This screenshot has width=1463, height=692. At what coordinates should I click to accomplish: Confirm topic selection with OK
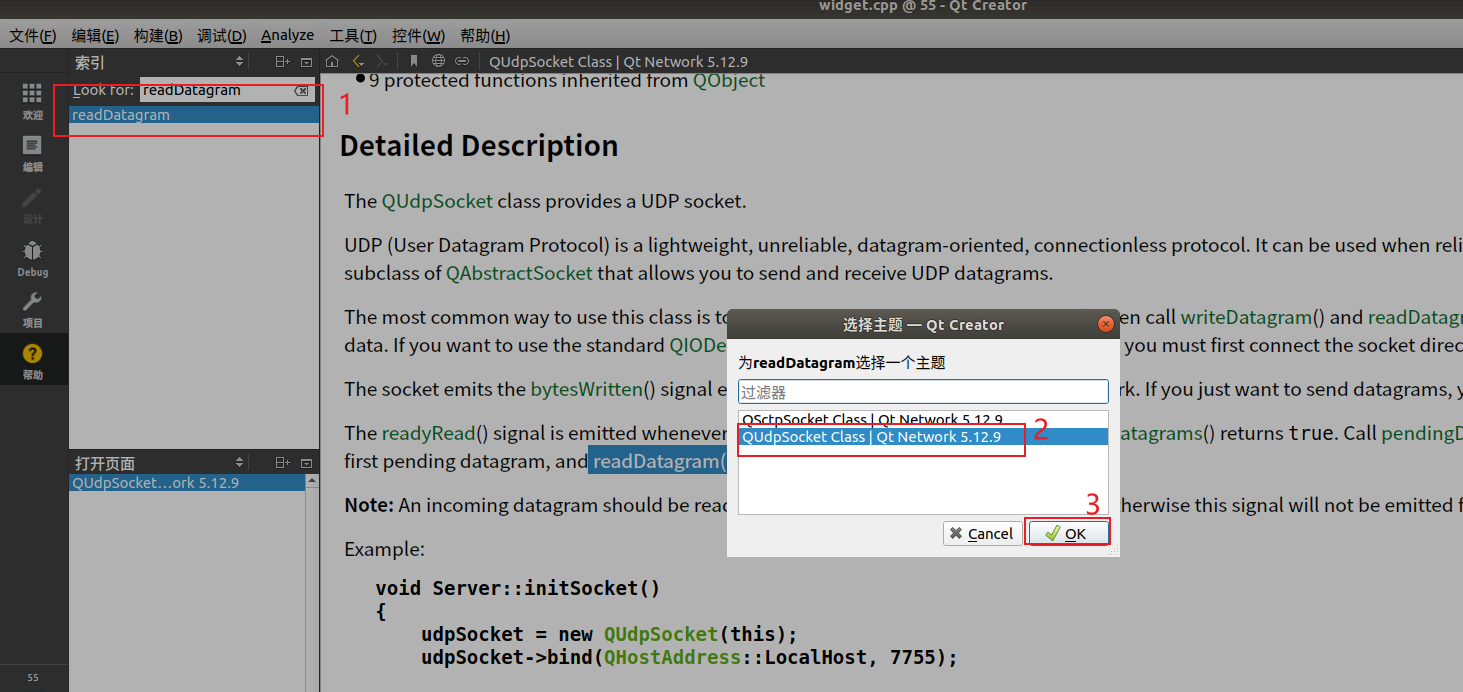pos(1069,533)
